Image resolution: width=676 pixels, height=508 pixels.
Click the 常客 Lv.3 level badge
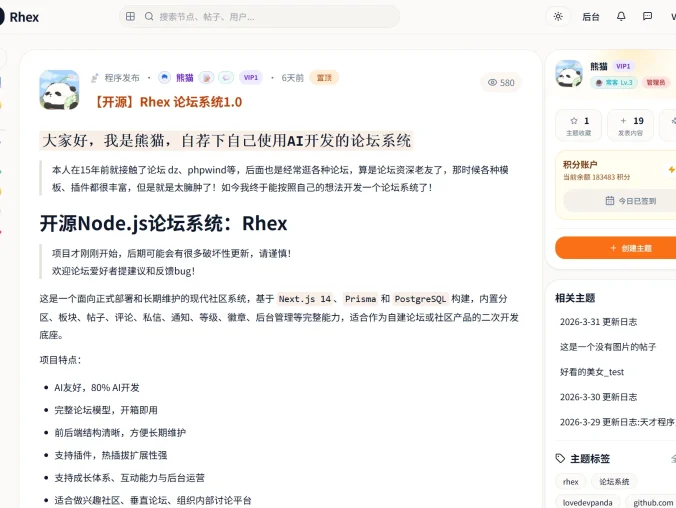click(x=614, y=82)
